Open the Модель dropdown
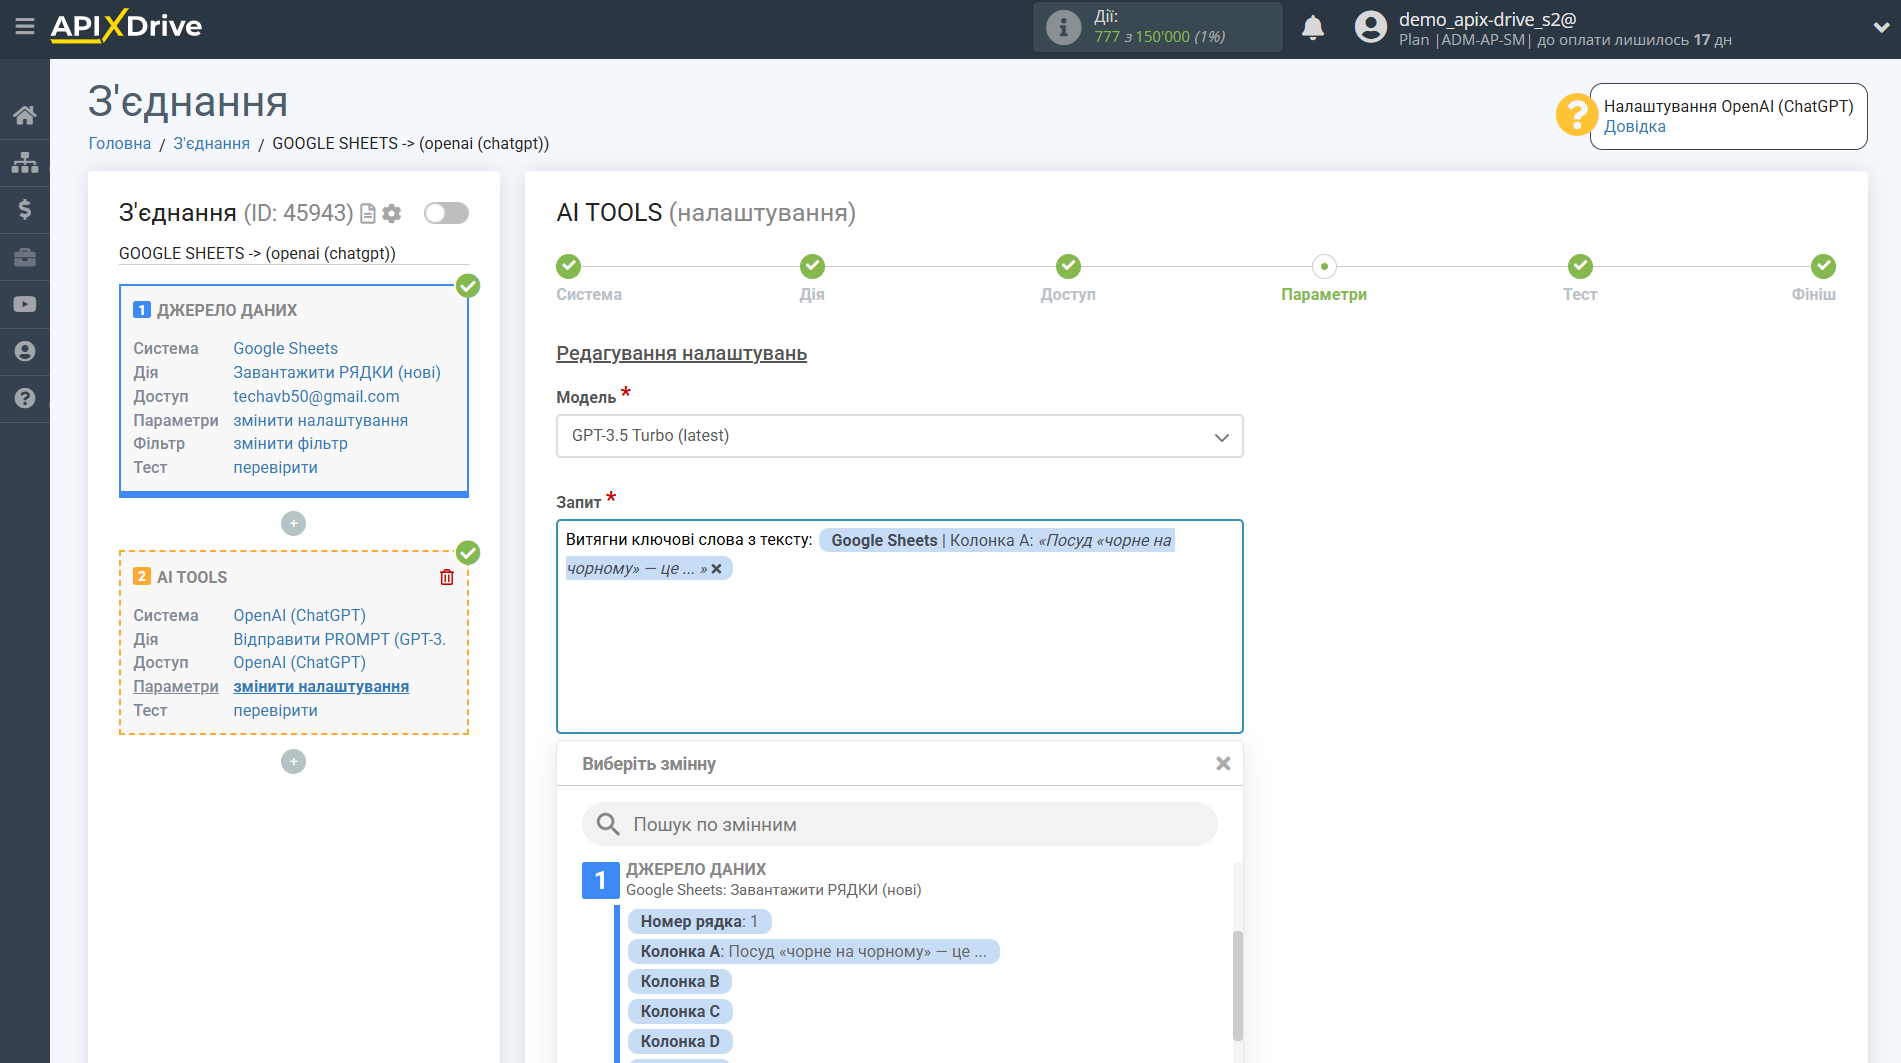This screenshot has width=1901, height=1063. [899, 436]
